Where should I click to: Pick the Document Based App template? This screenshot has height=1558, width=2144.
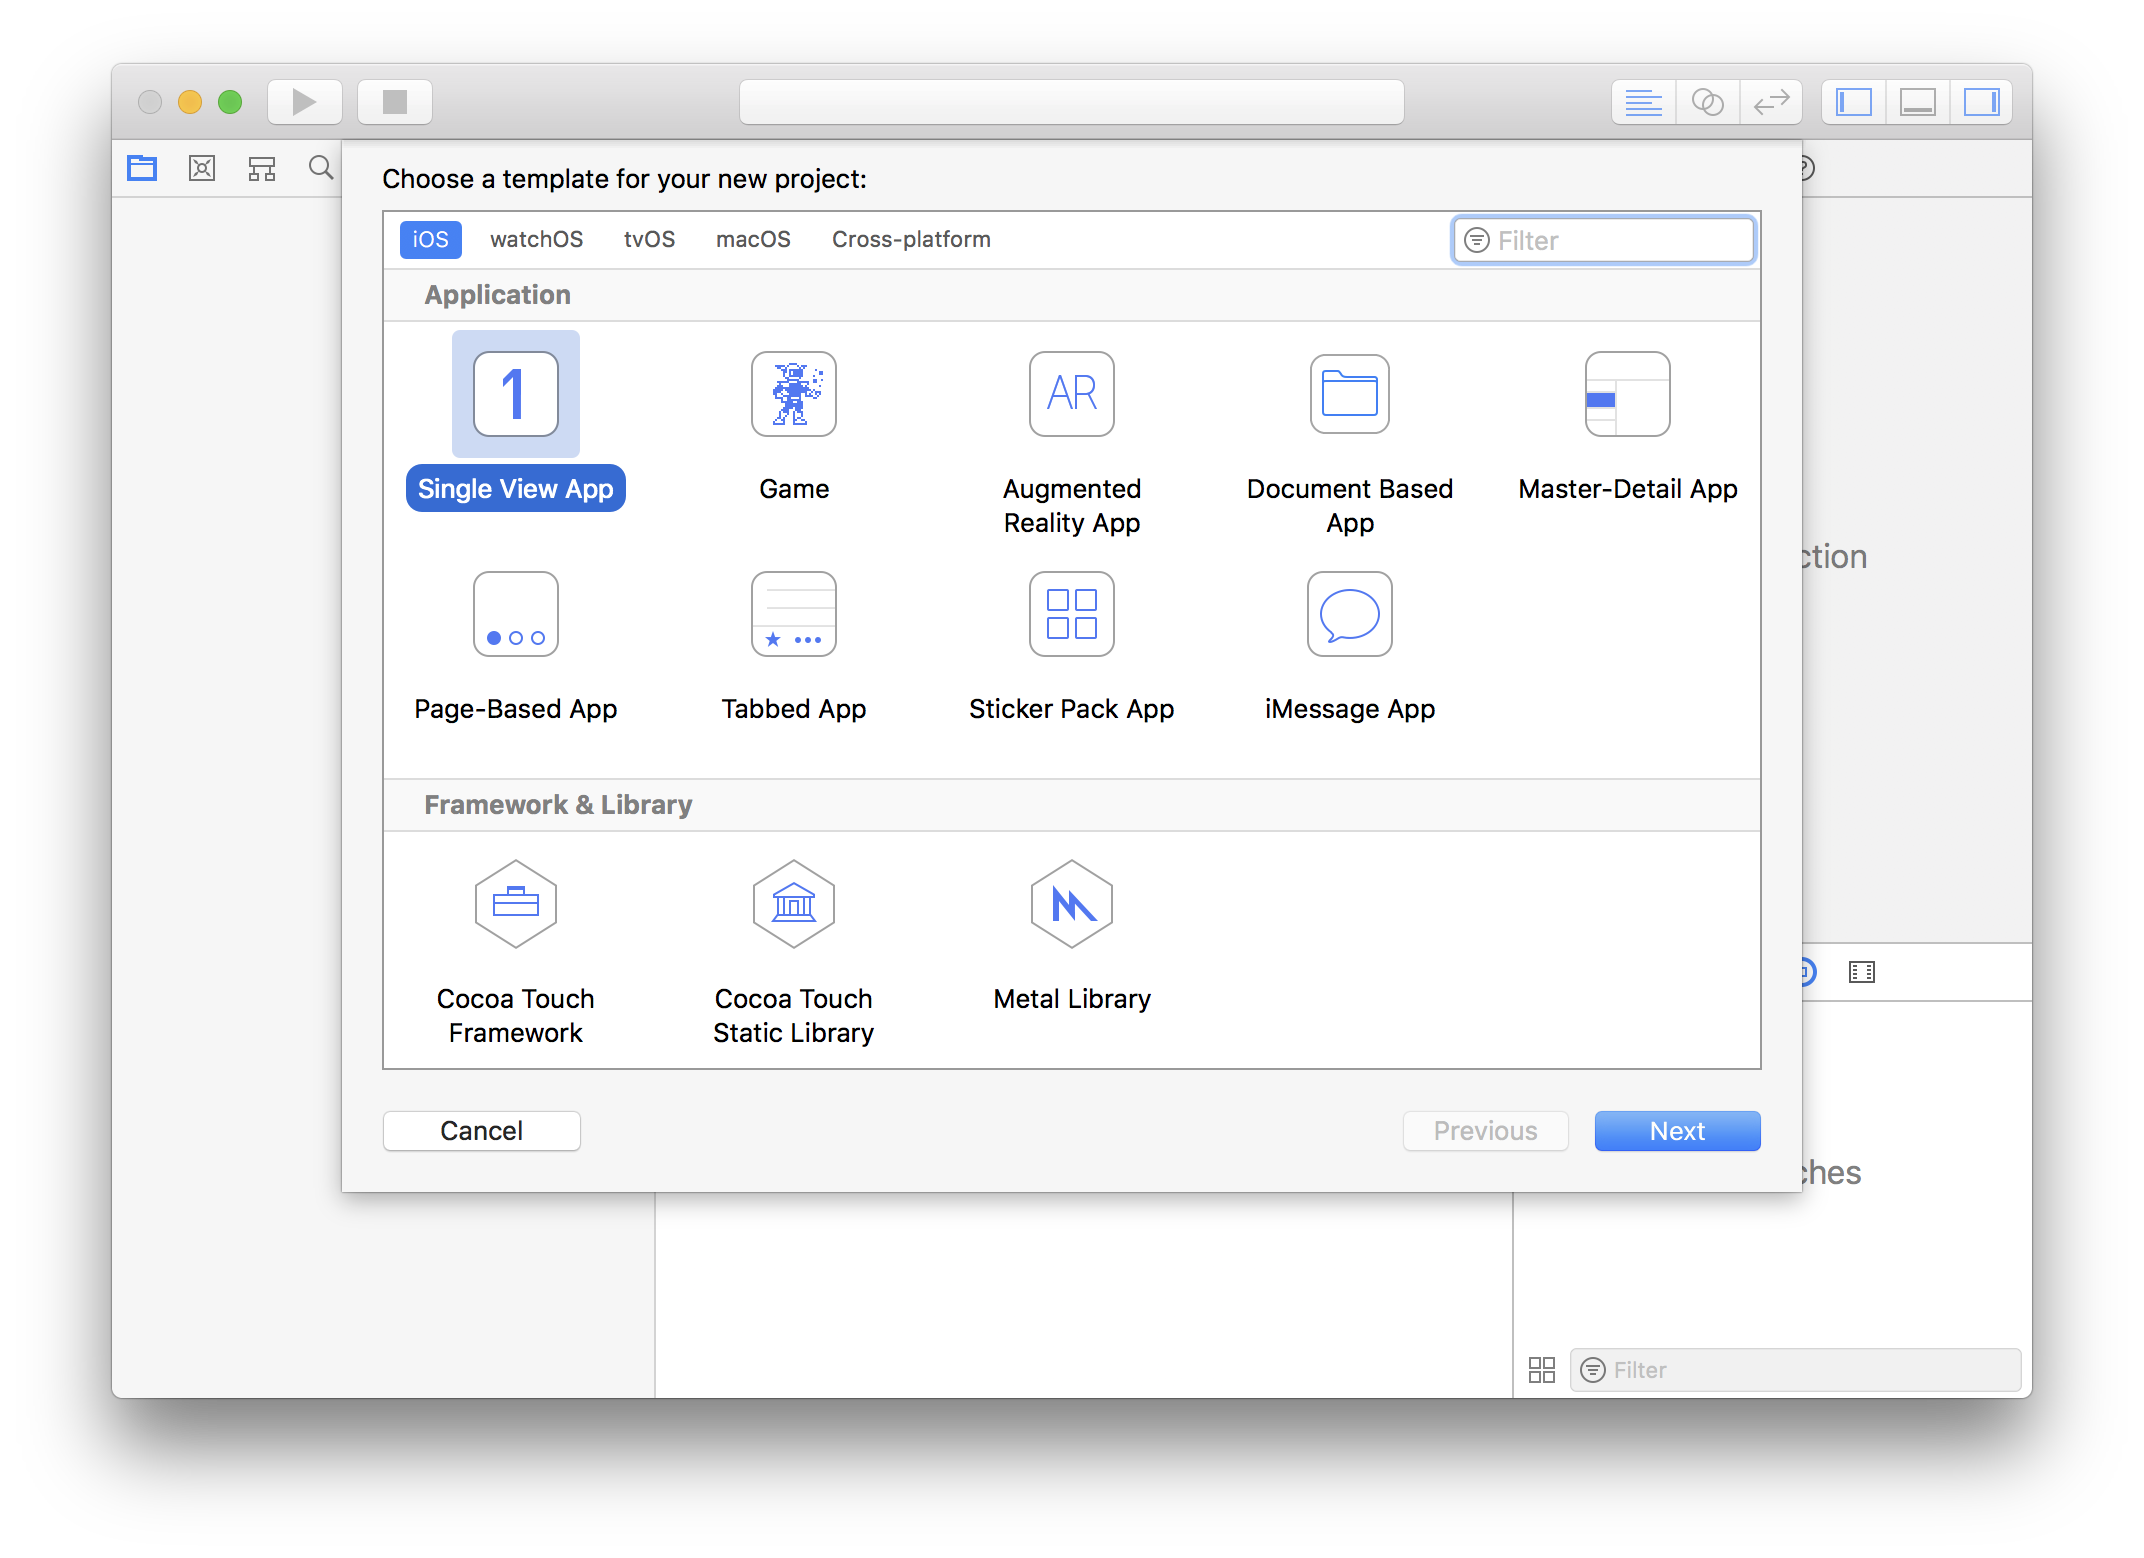click(x=1349, y=394)
